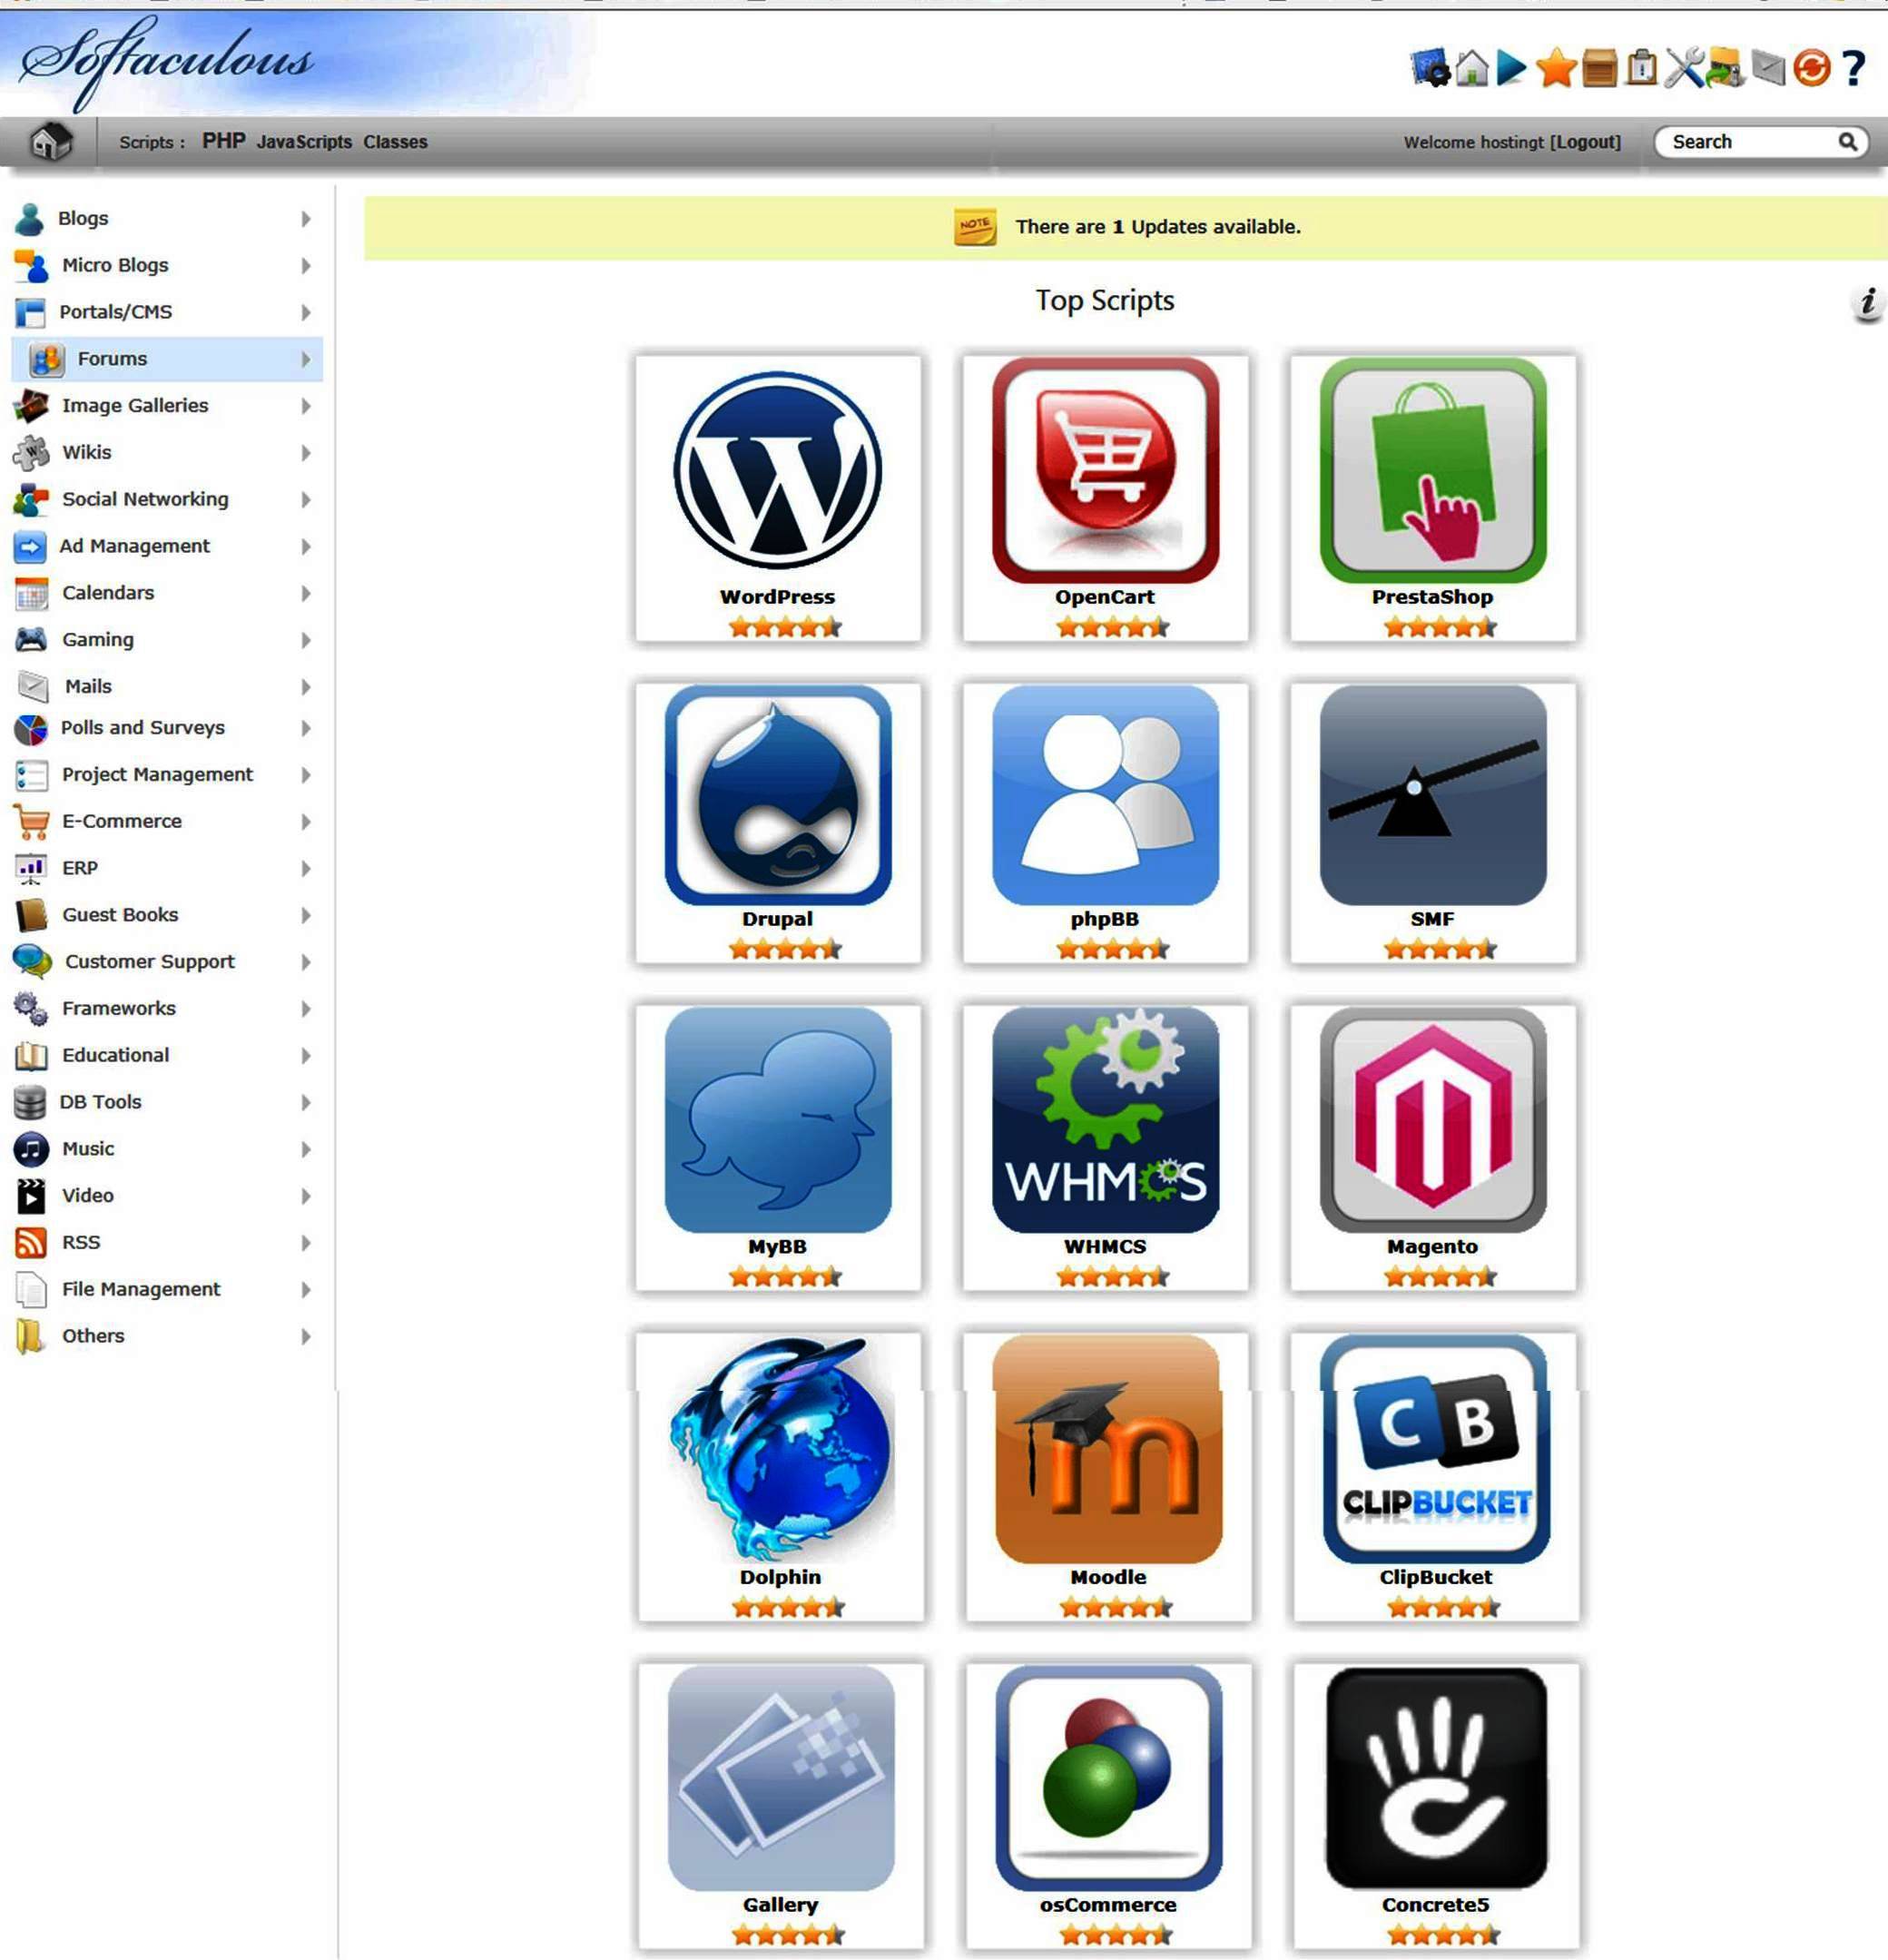Open the phpBB script thumbnail

point(1105,795)
